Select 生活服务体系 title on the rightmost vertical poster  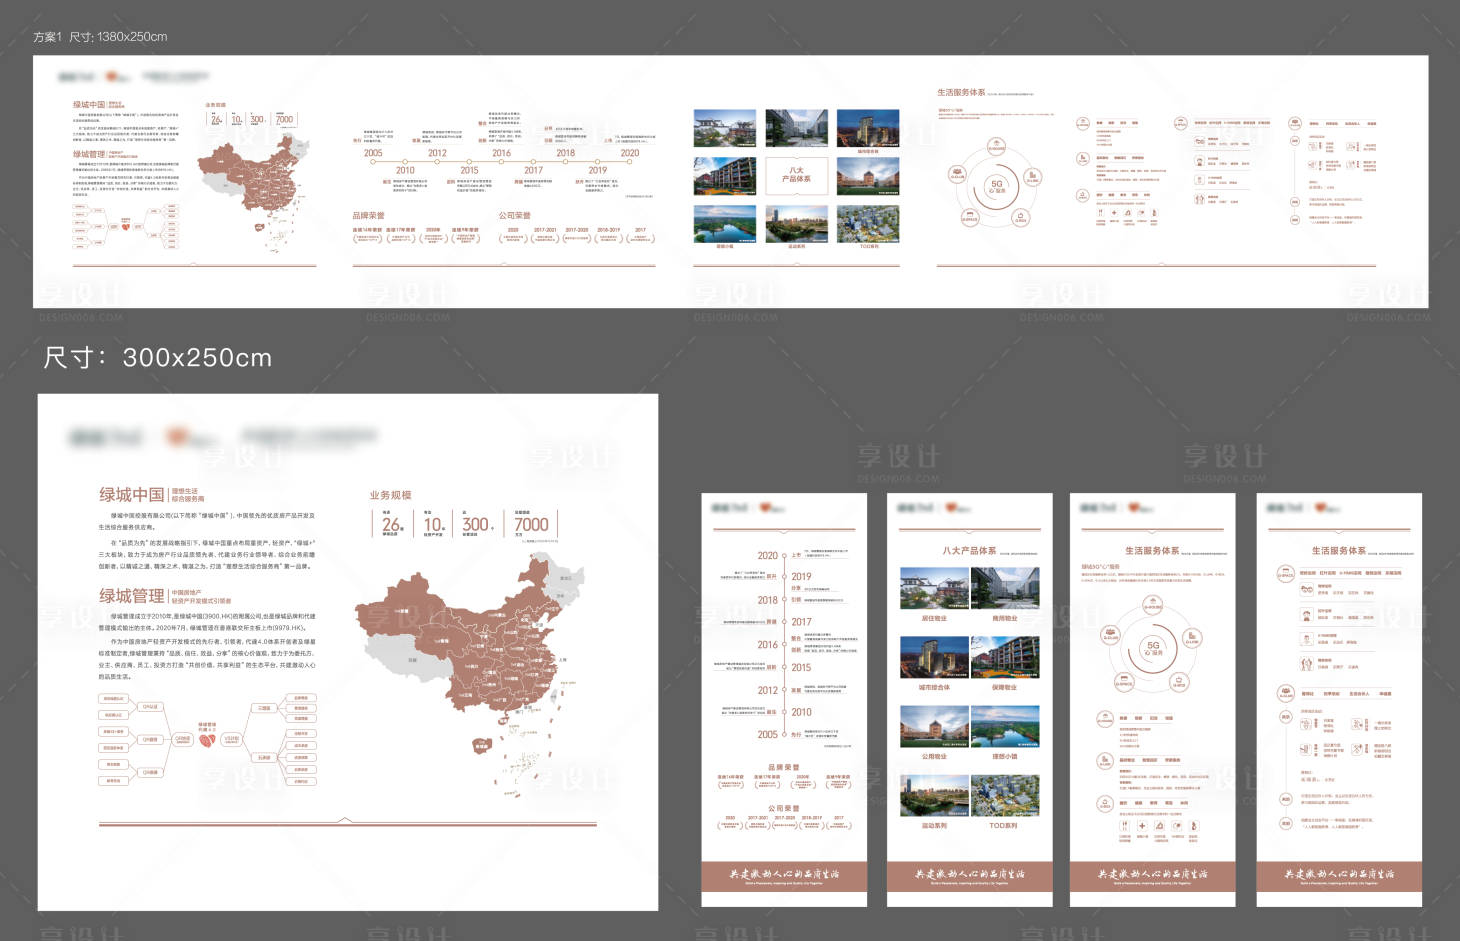1339,551
